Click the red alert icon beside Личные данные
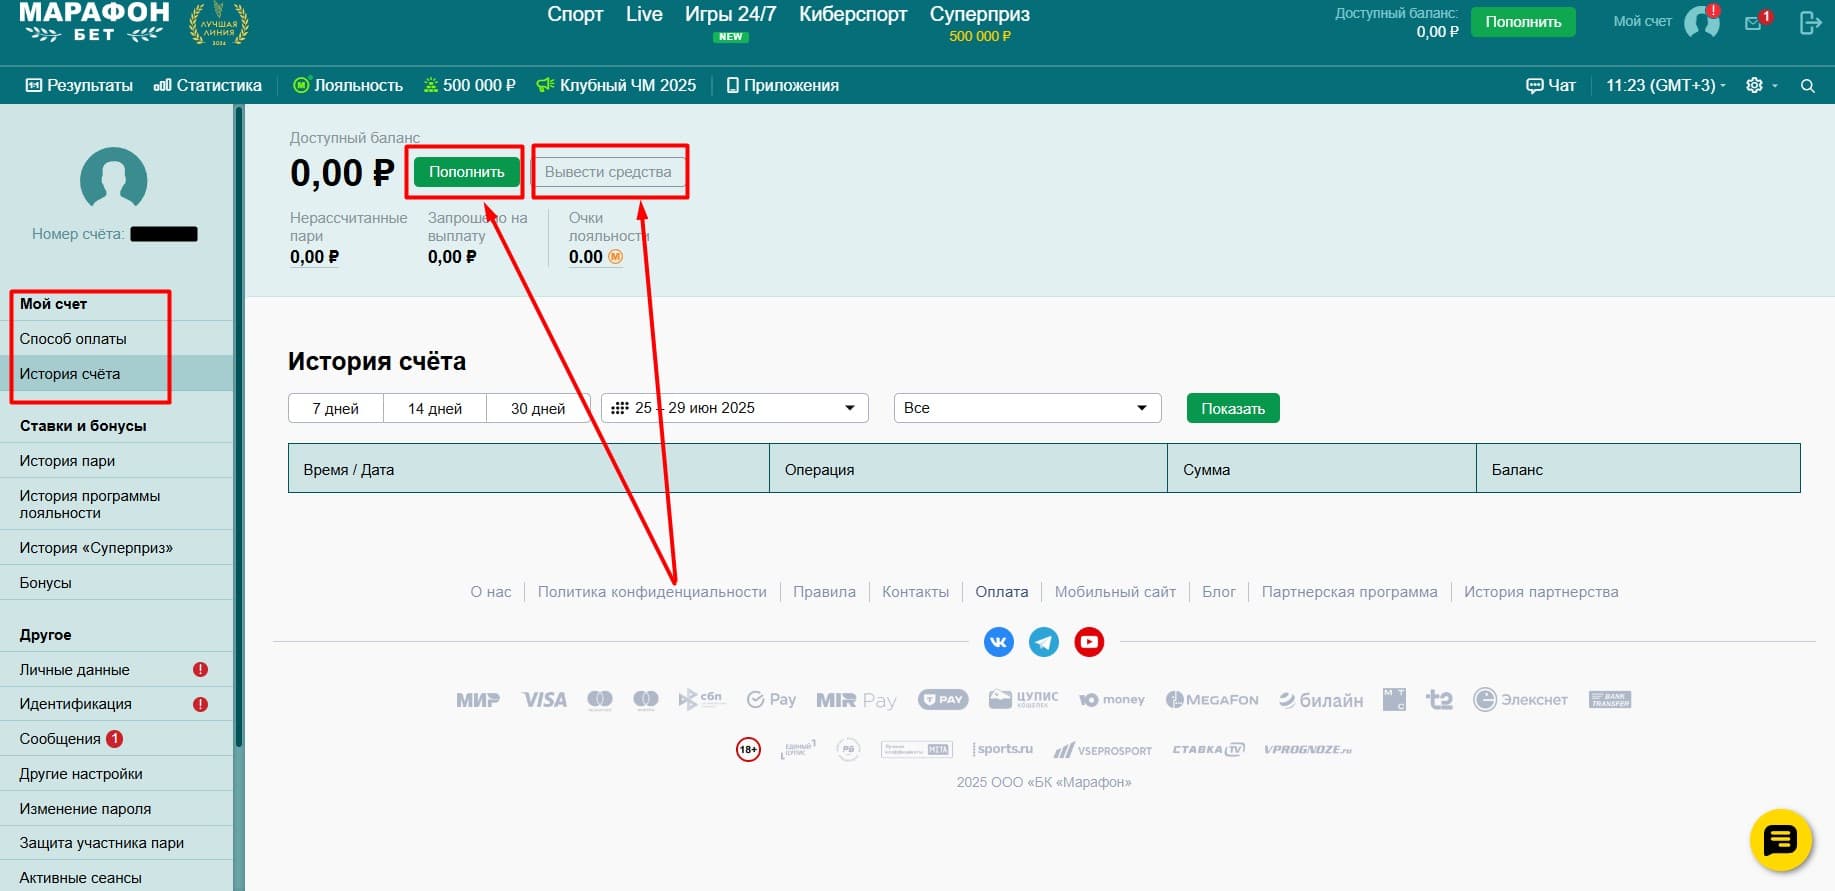This screenshot has height=891, width=1835. pos(200,670)
